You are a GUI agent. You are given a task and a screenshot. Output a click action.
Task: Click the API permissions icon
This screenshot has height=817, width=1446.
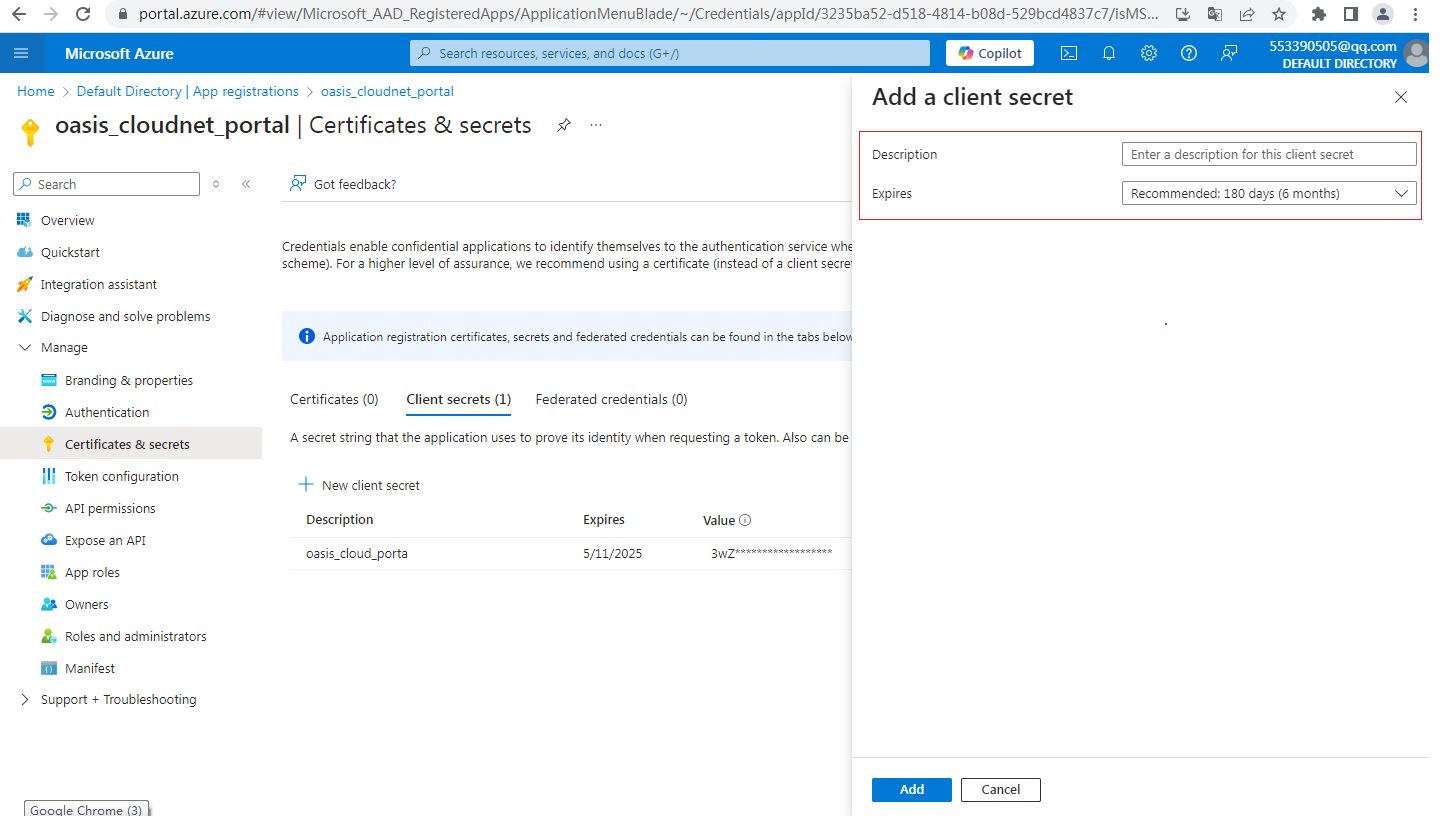[x=48, y=508]
